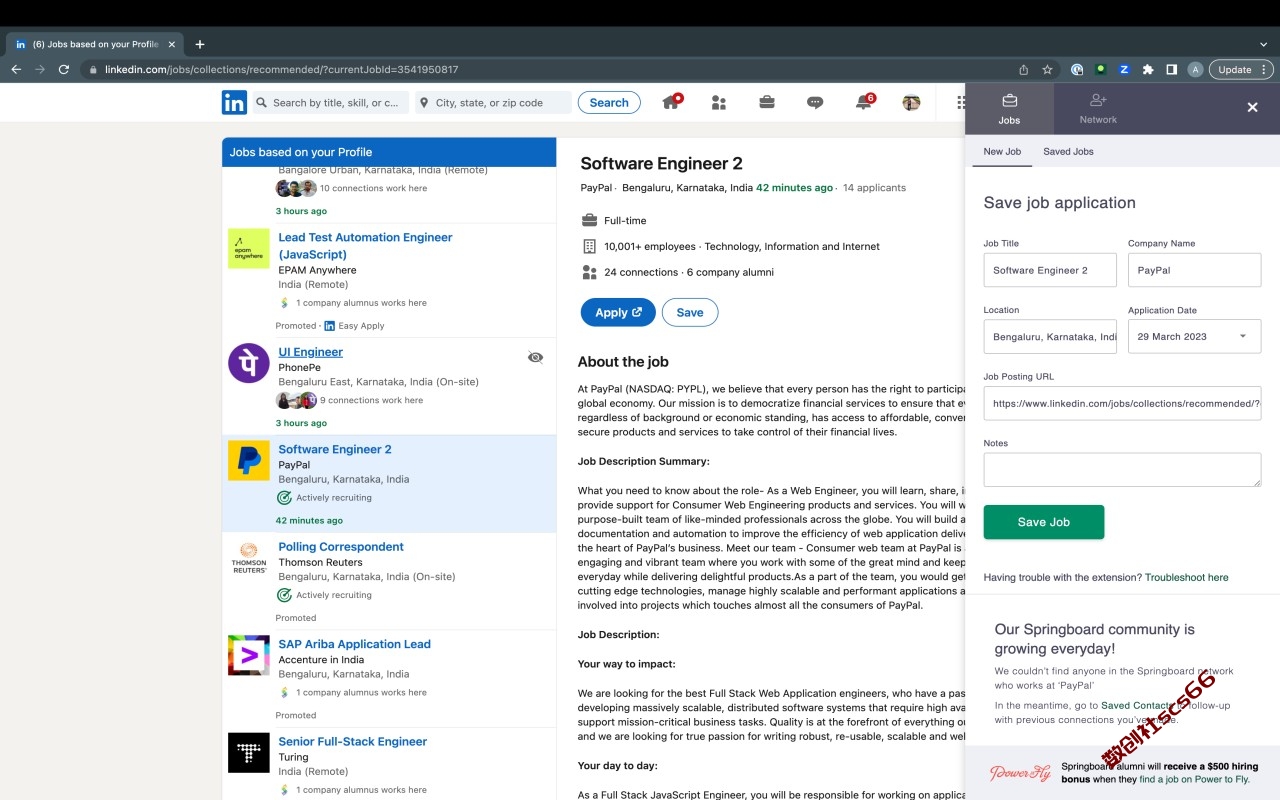Open the profile avatar menu
Viewport: 1280px width, 800px height.
coord(911,102)
